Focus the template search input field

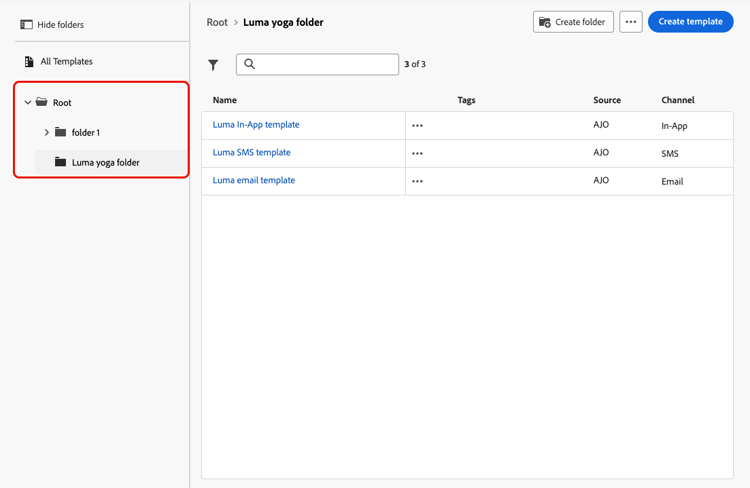[317, 64]
